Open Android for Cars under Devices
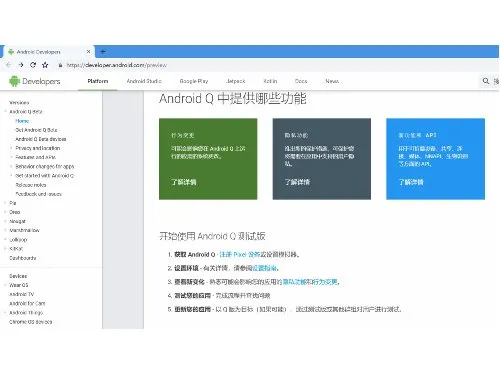Image resolution: width=500 pixels, height=375 pixels. (27, 303)
